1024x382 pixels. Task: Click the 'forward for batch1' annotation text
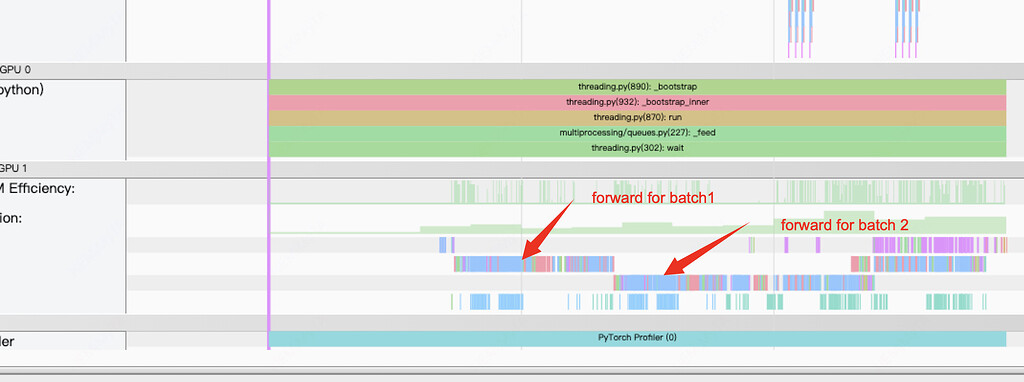652,198
